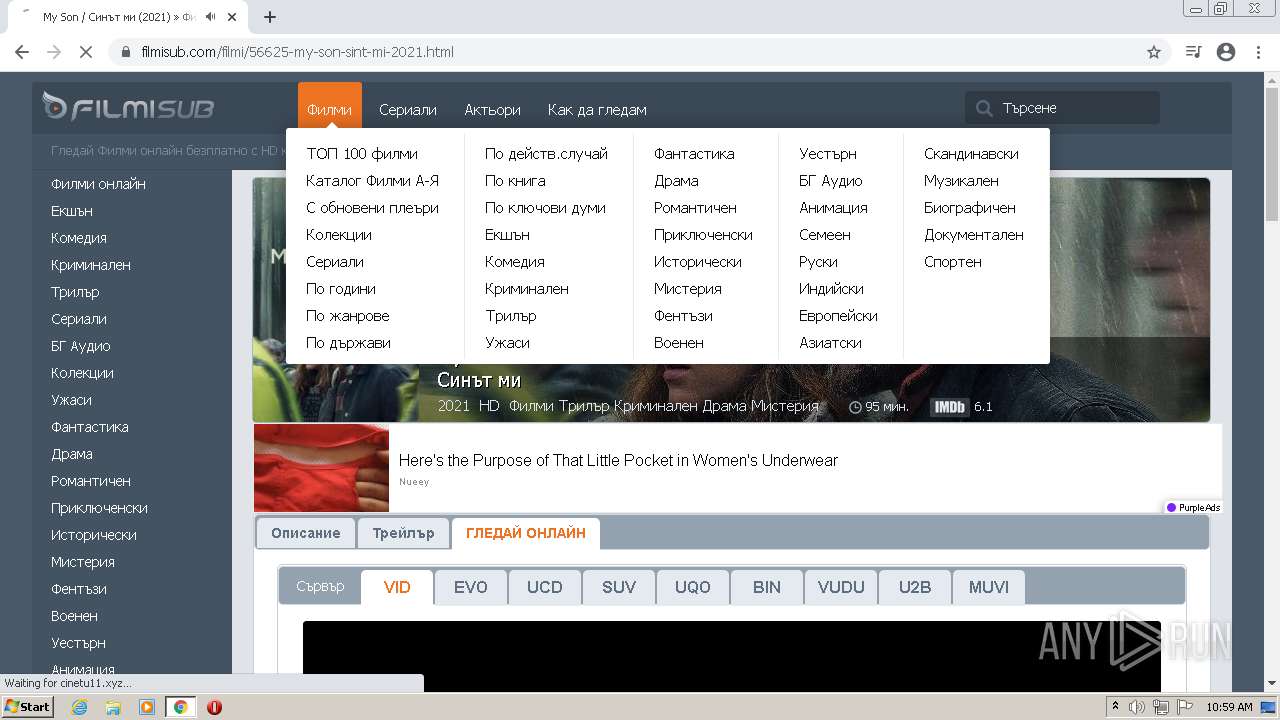Screen dimensions: 1280x720
Task: Click the FilmiSub site logo
Action: [x=128, y=107]
